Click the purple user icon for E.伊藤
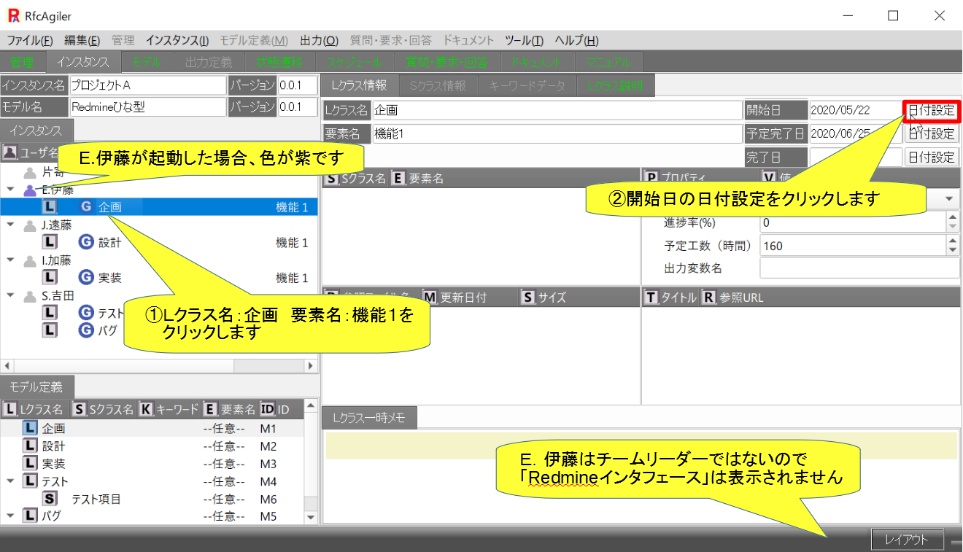Screen dimensions: 963x552 pos(29,190)
